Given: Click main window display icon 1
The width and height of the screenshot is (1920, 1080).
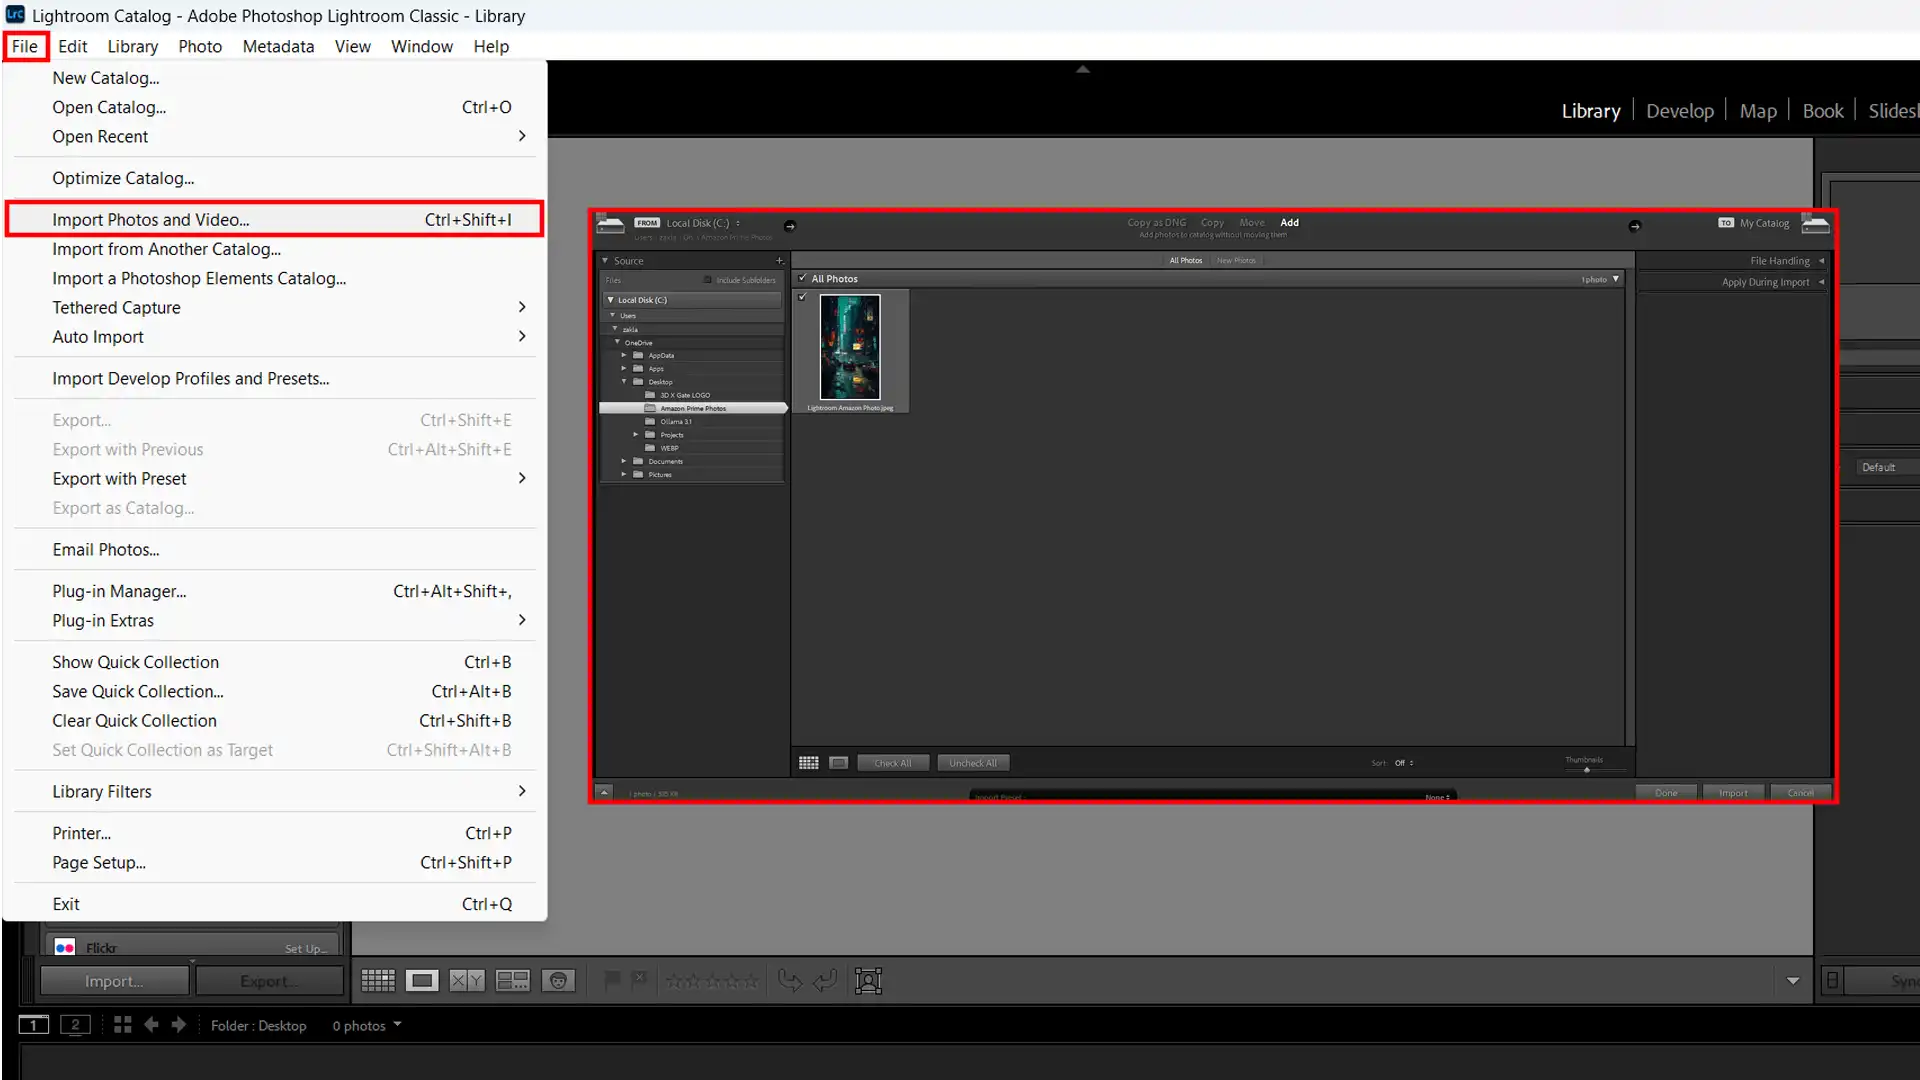Looking at the screenshot, I should click(x=33, y=1025).
